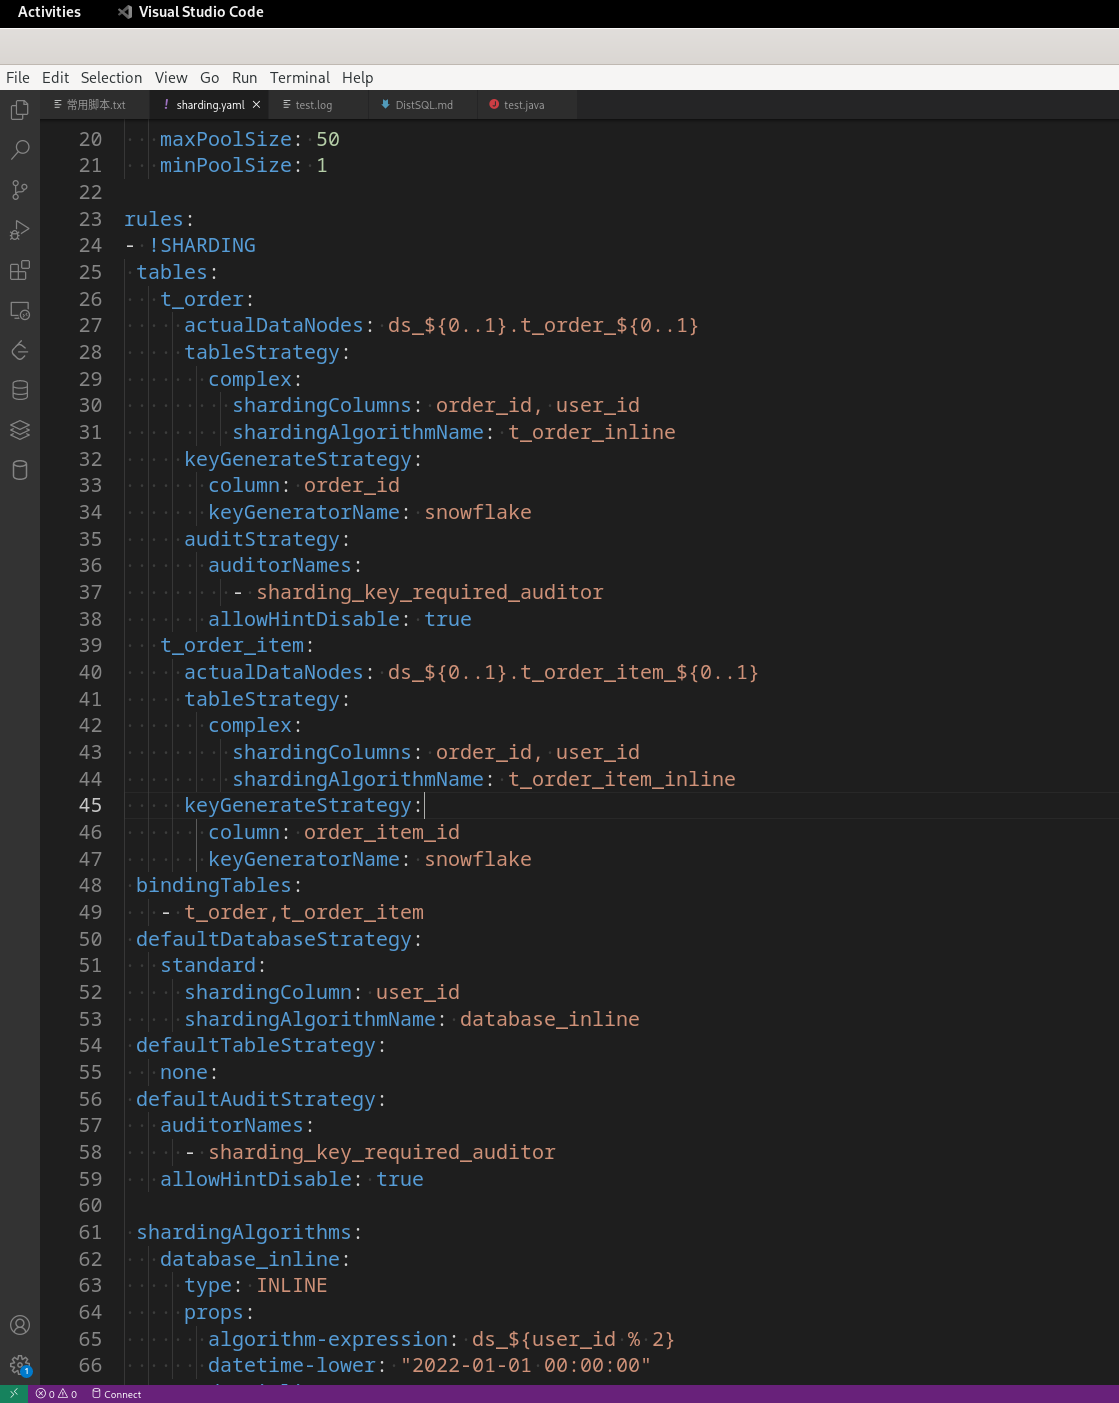
Task: Open the Edit menu
Action: click(x=55, y=78)
